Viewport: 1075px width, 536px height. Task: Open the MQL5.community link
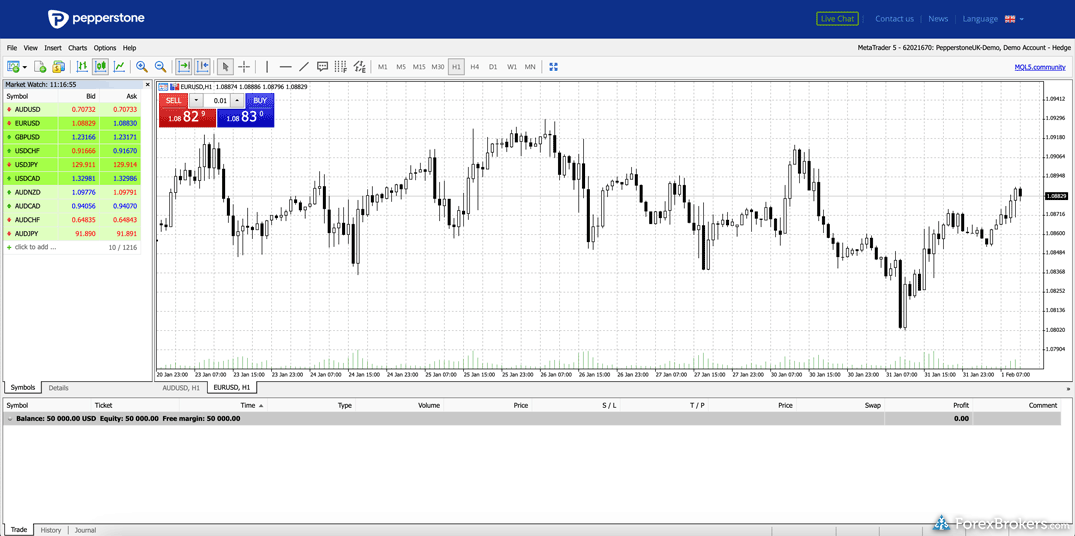tap(1039, 67)
